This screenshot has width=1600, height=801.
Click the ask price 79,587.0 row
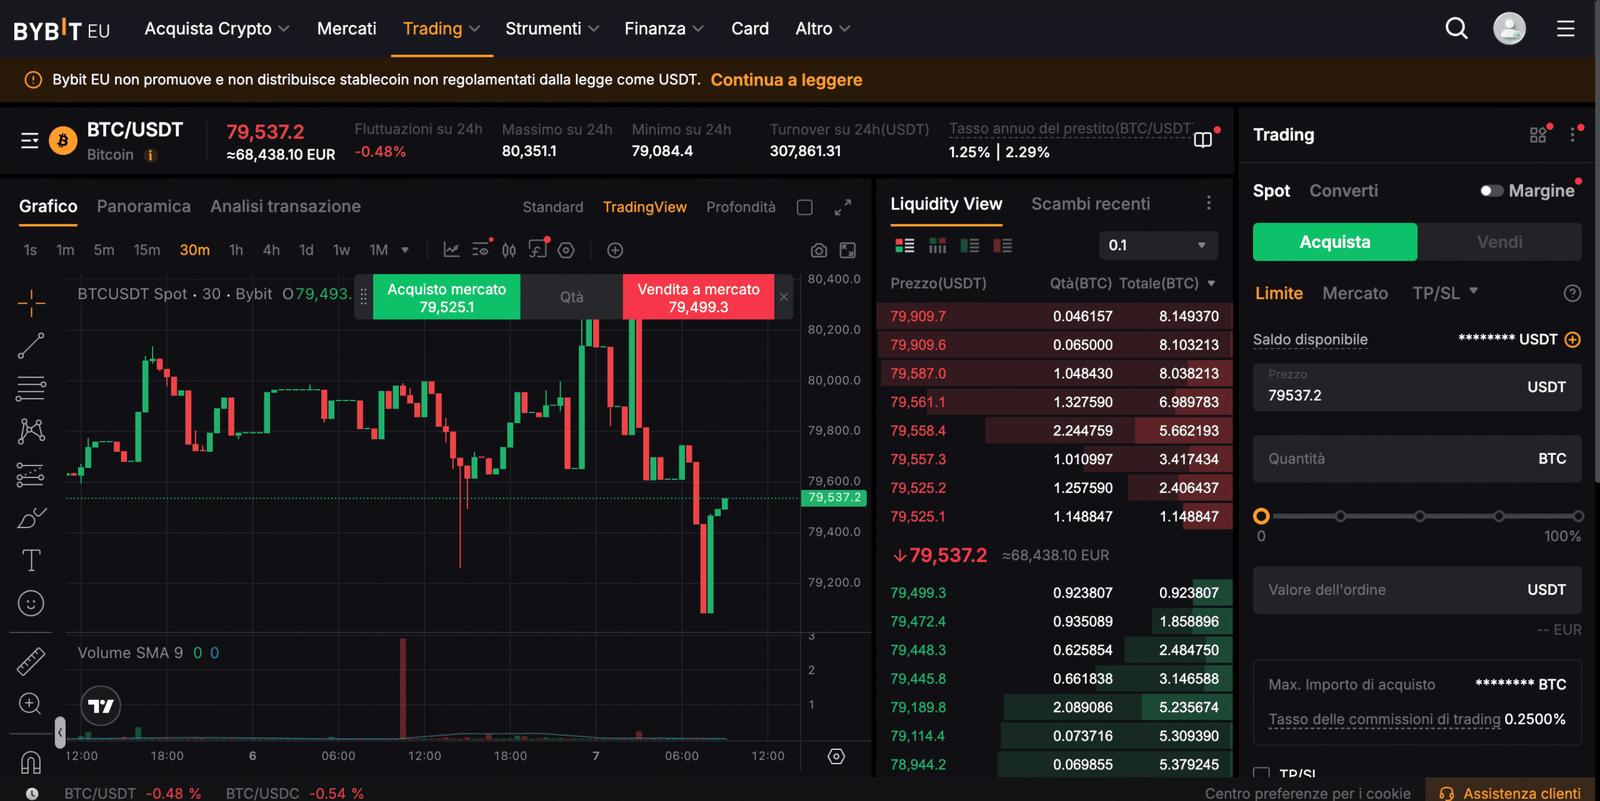(x=1054, y=373)
